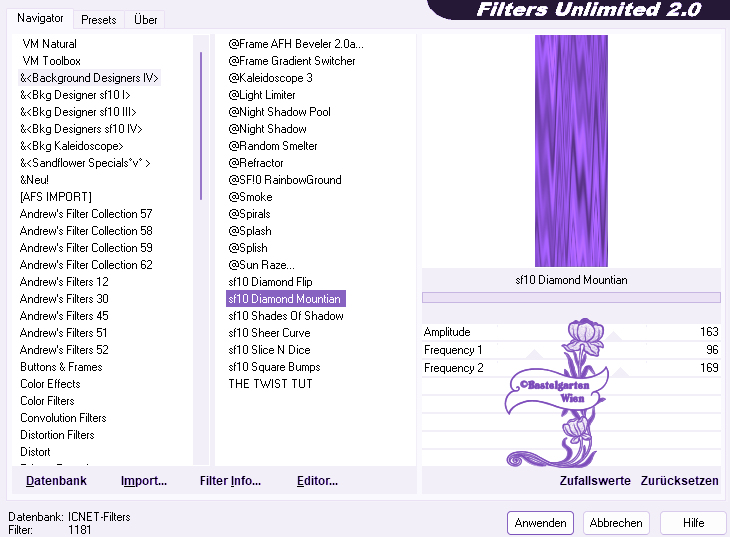Select [AFS IMPORT] category
The width and height of the screenshot is (730, 537).
click(x=56, y=197)
